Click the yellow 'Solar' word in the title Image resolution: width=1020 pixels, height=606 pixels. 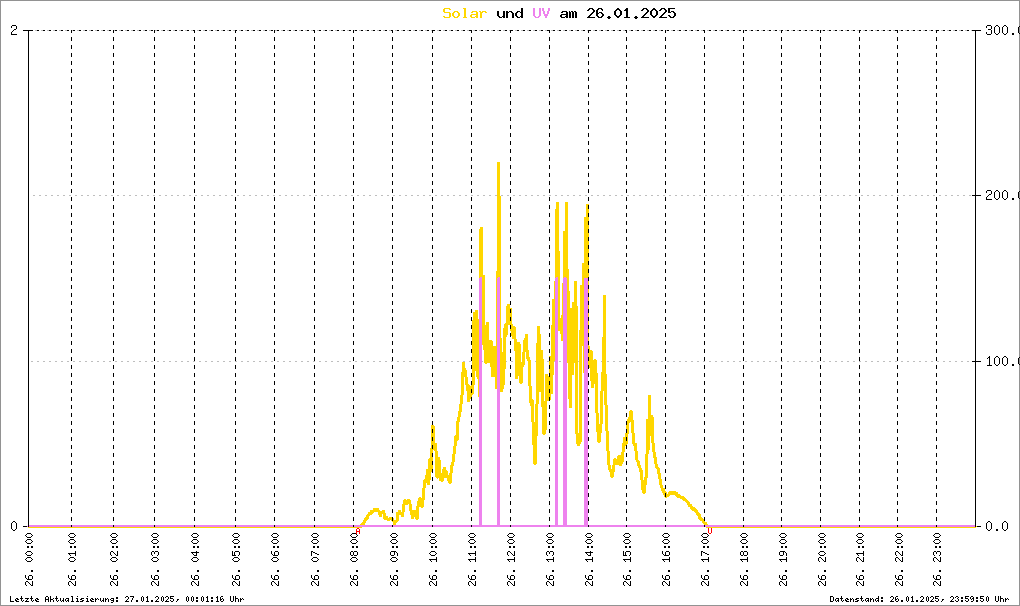tap(464, 13)
